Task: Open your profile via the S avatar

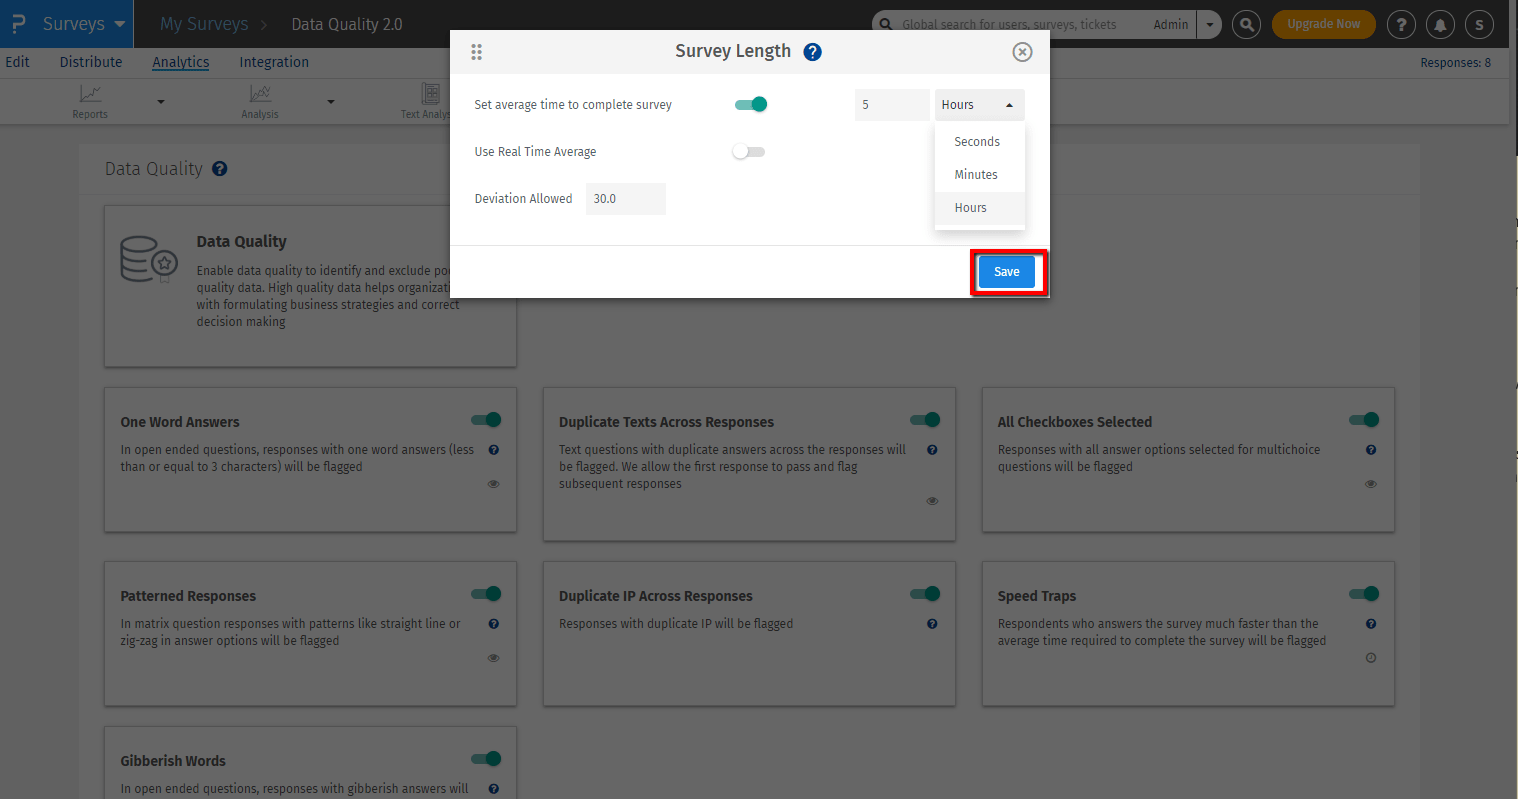Action: (1479, 24)
